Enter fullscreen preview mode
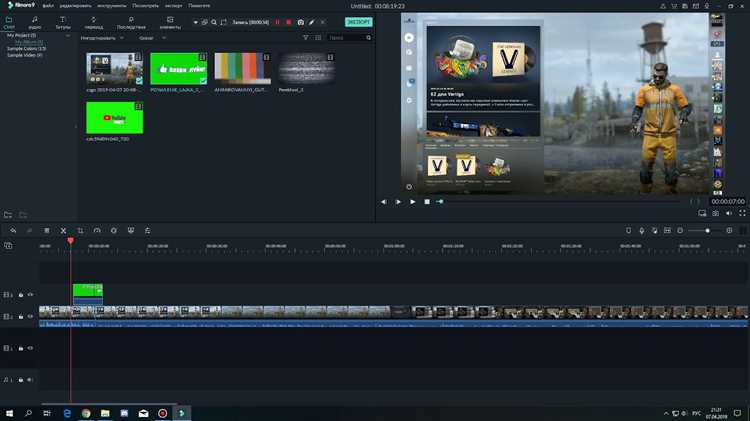The width and height of the screenshot is (750, 421). pyautogui.click(x=742, y=213)
